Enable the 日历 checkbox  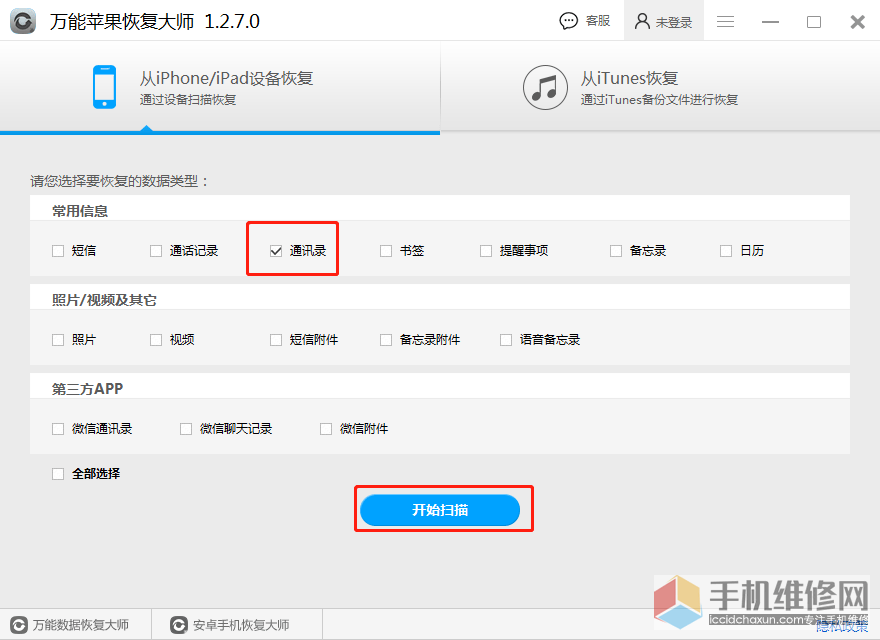click(x=726, y=251)
